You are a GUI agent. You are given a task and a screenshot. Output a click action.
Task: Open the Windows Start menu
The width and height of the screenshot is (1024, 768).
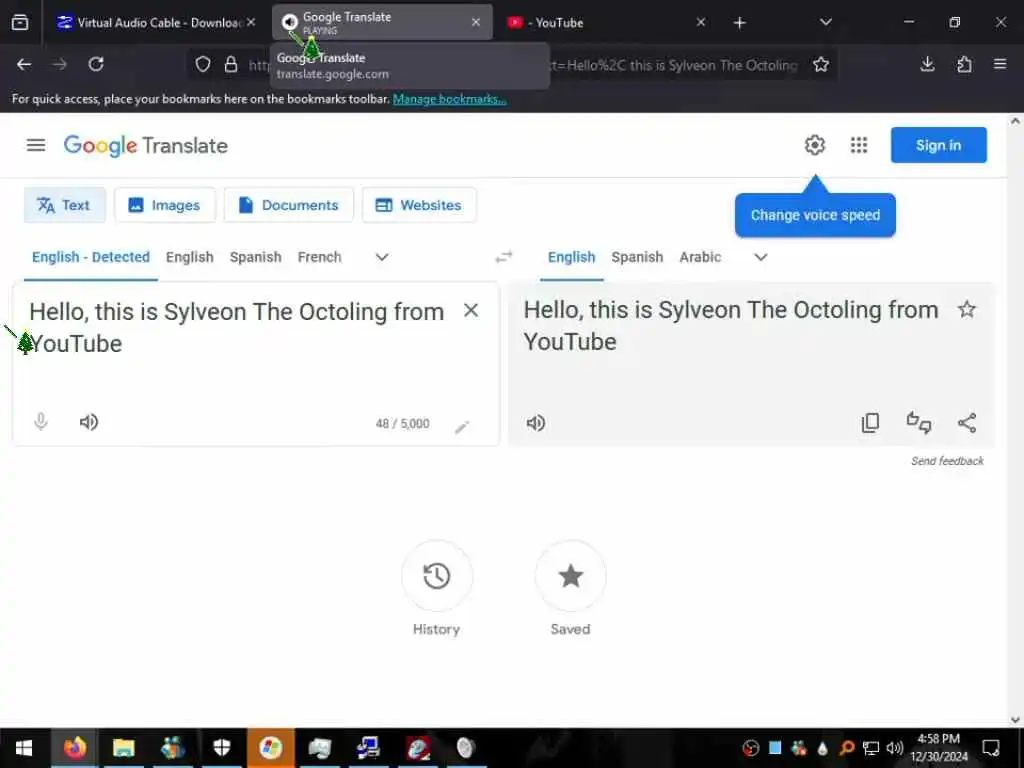tap(24, 748)
